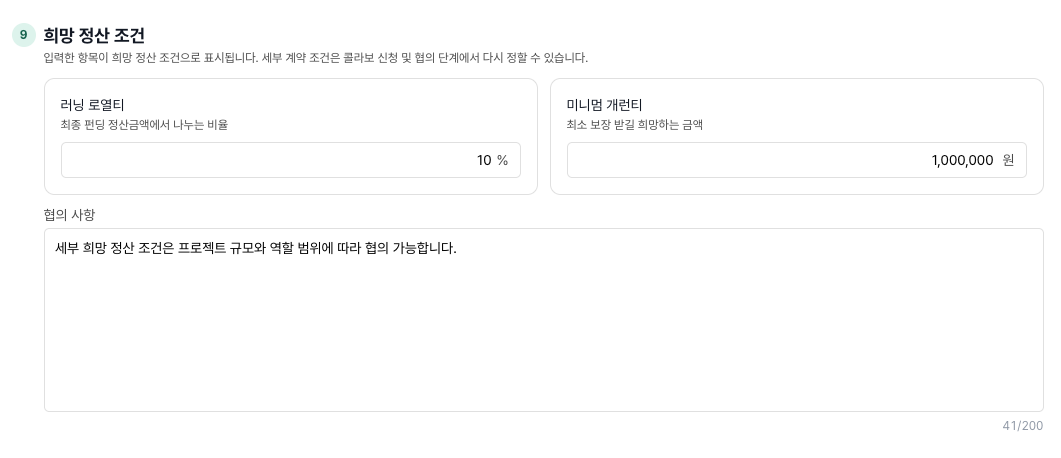The height and width of the screenshot is (458, 1061).
Task: Click the green step 9 badge
Action: [24, 35]
